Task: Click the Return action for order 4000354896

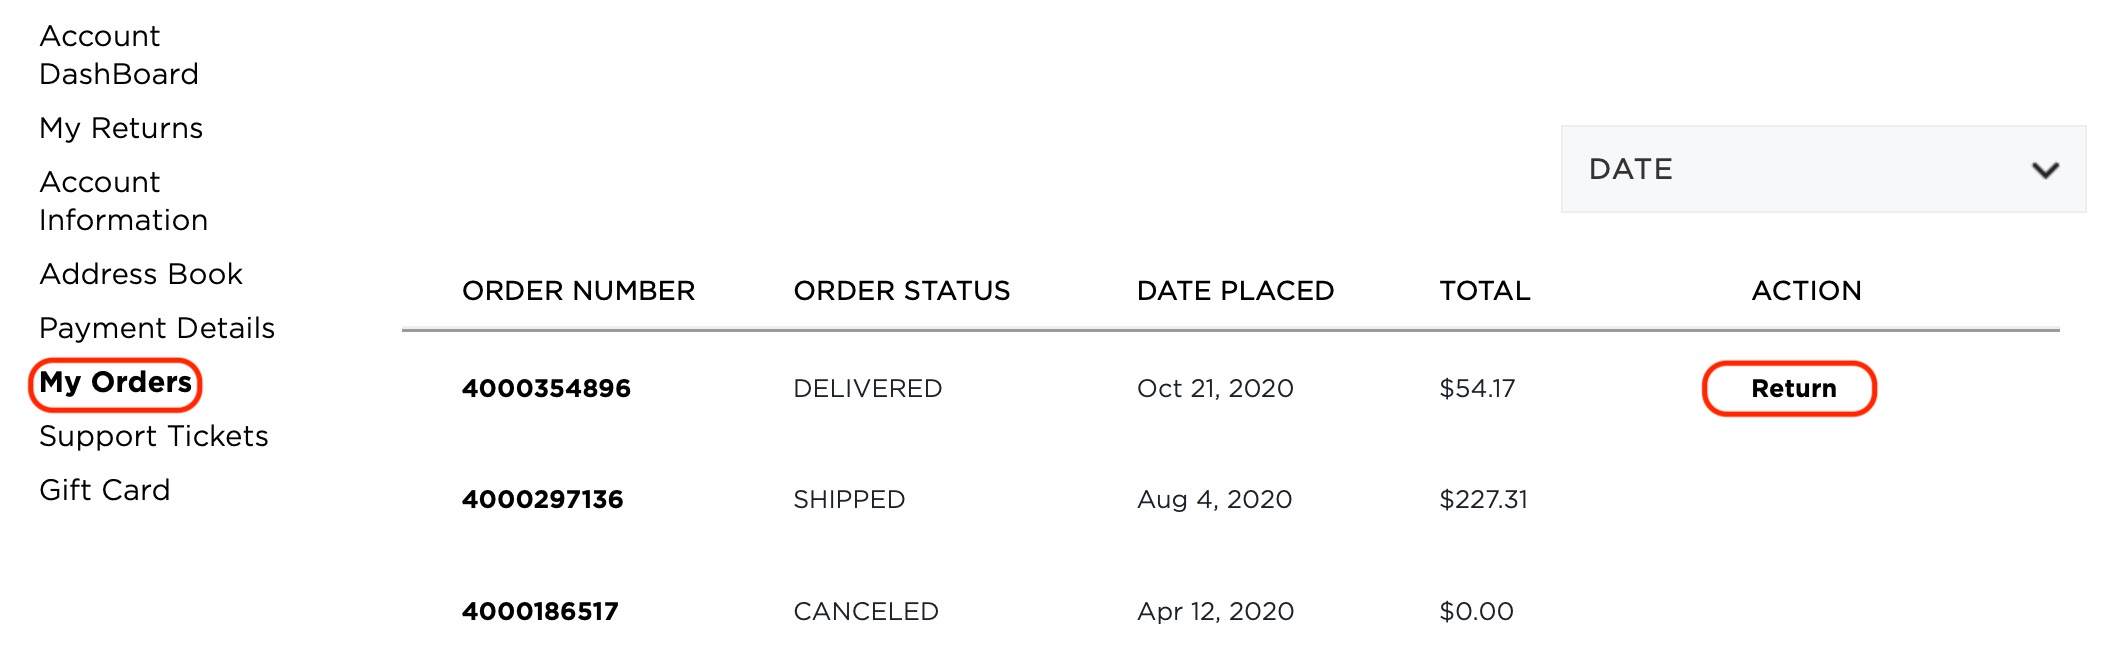Action: 1790,389
